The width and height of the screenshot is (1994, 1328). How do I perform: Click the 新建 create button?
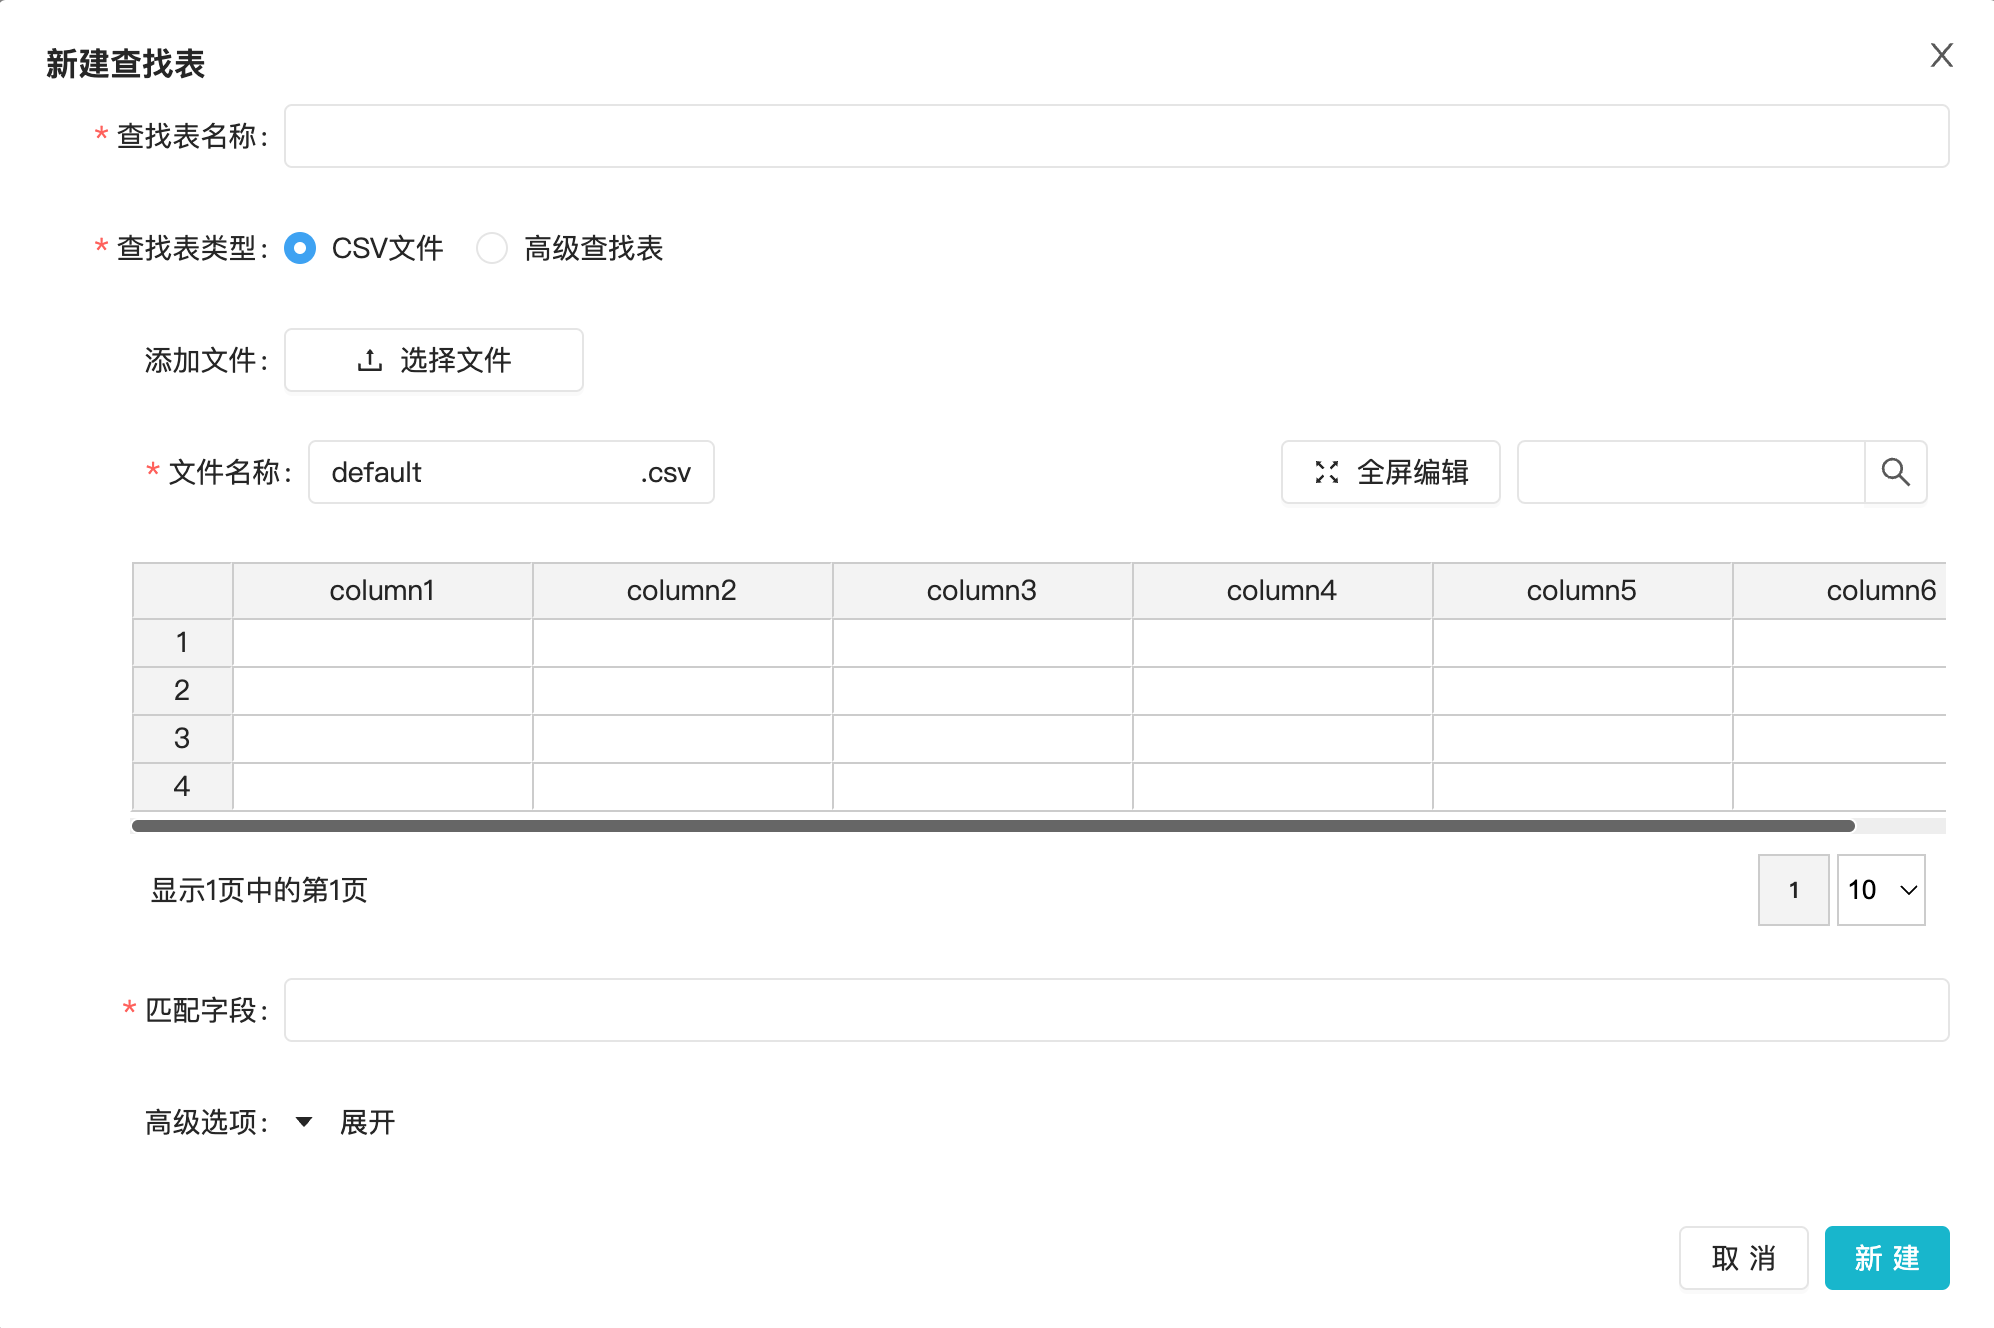pos(1887,1258)
